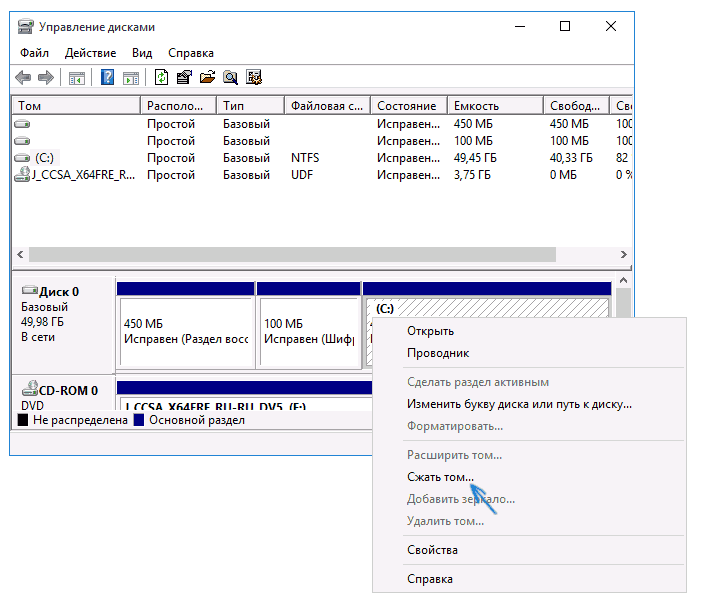Maximize the Управление дисками window
This screenshot has height=602, width=703.
coord(565,26)
